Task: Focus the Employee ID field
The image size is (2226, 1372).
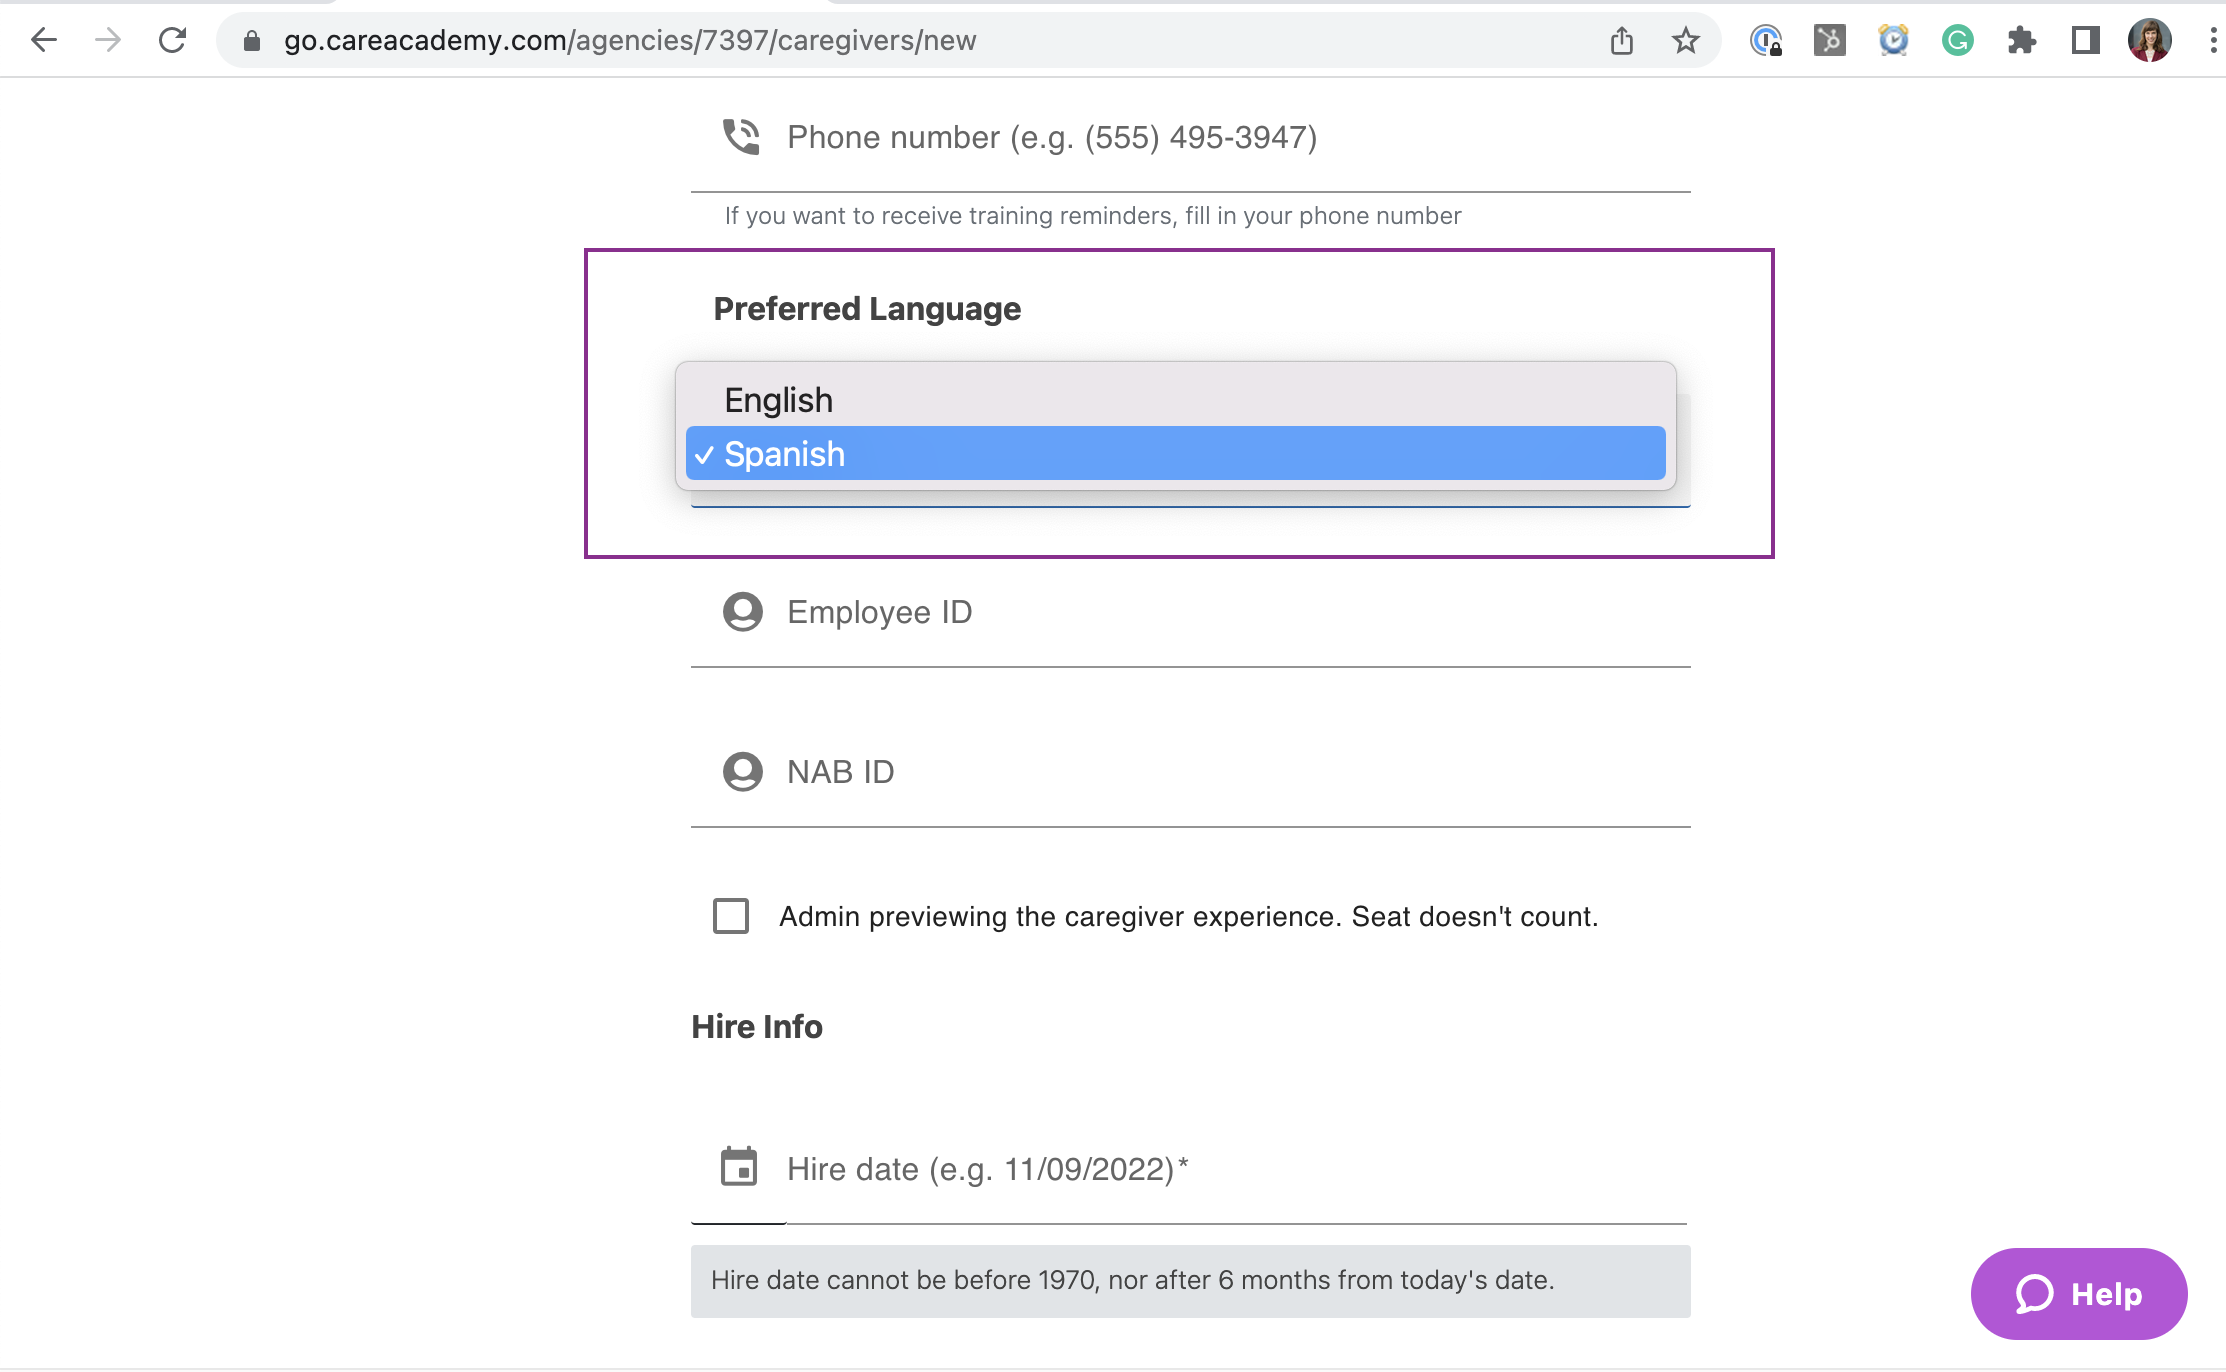Action: (x=1190, y=612)
